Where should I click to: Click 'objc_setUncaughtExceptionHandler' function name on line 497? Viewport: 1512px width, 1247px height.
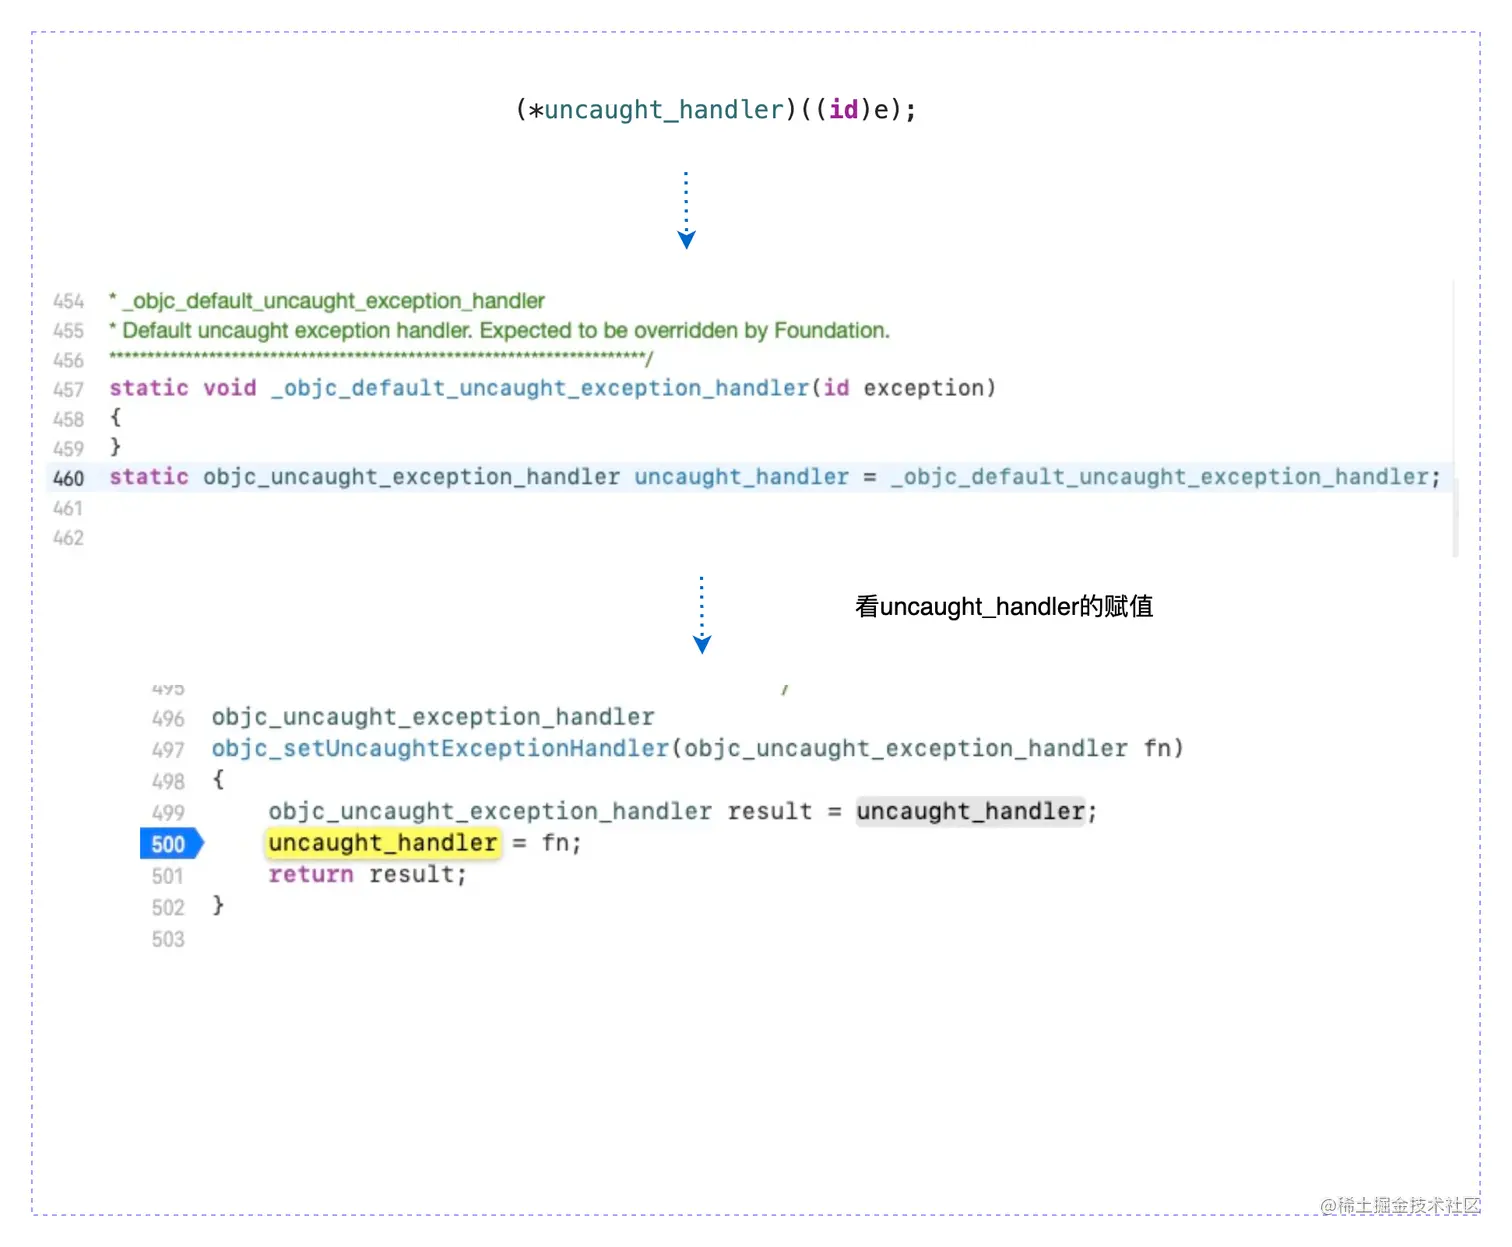coord(440,748)
